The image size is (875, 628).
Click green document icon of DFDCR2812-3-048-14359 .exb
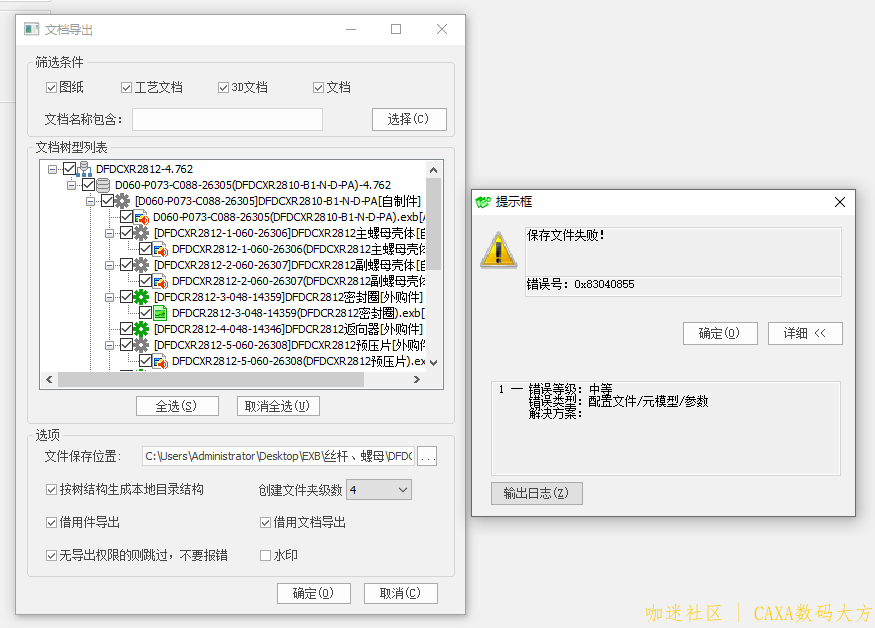[x=160, y=313]
